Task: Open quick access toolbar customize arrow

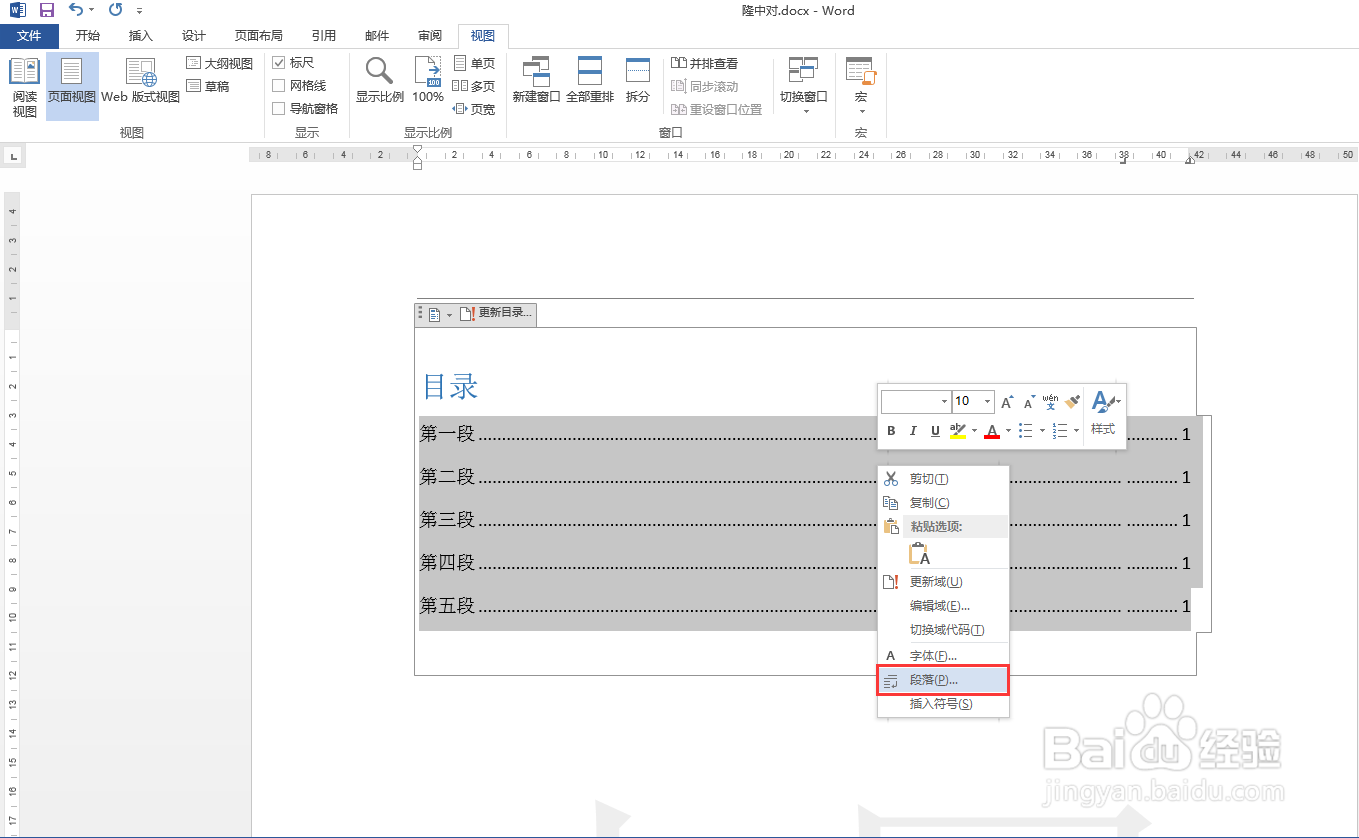Action: (139, 11)
